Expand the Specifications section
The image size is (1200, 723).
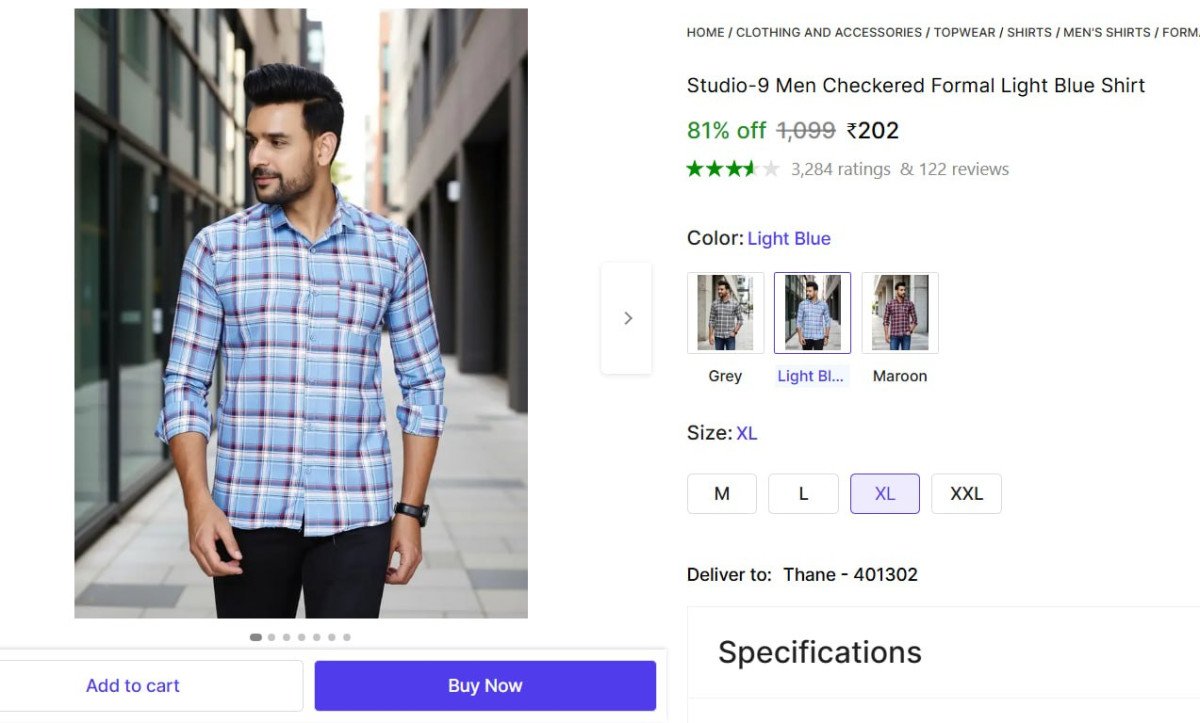coord(819,651)
